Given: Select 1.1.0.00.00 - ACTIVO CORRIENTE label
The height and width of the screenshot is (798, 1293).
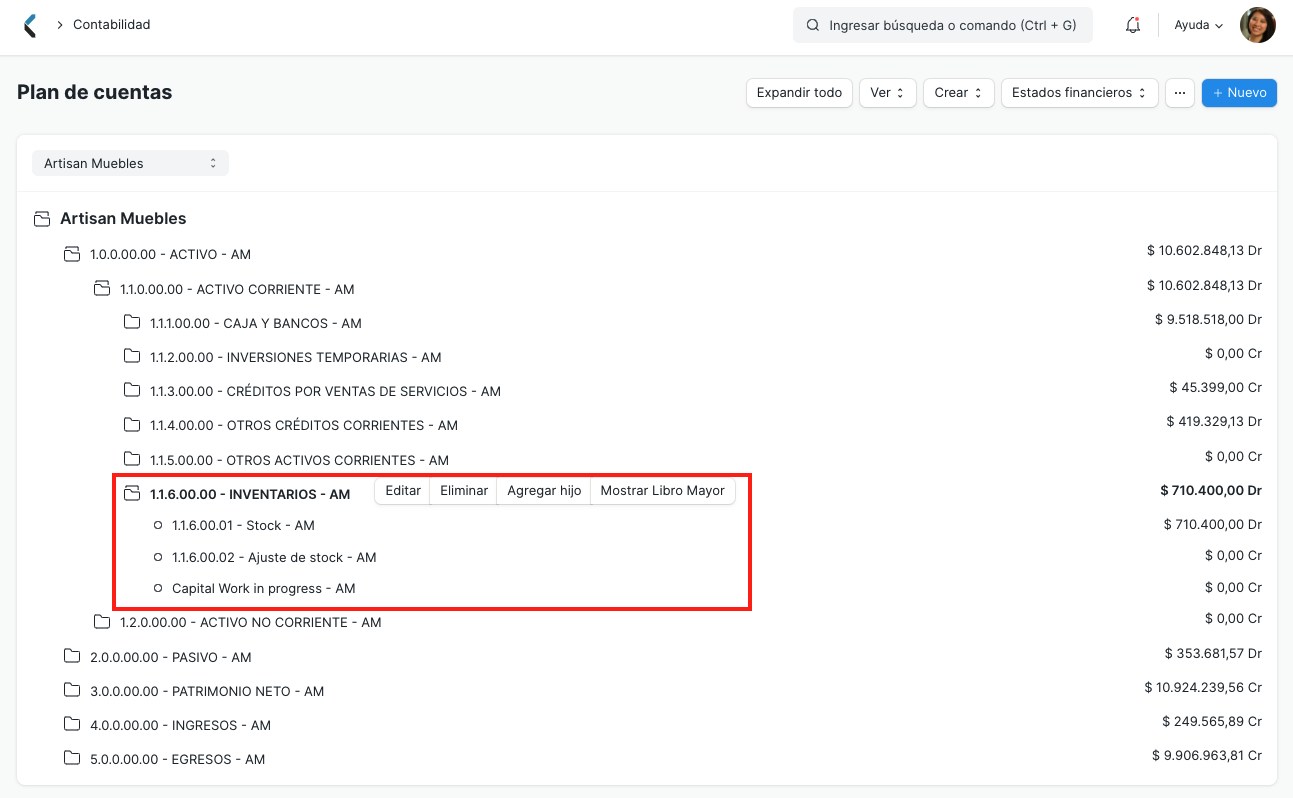Looking at the screenshot, I should coord(237,289).
